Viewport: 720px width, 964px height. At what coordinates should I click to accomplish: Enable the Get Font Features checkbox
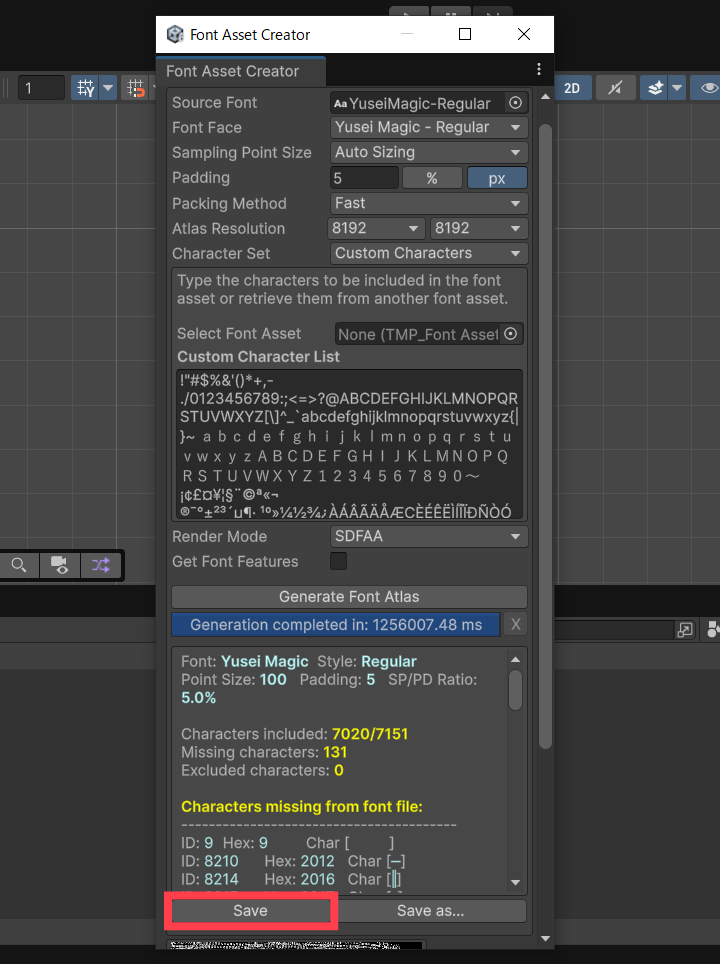pyautogui.click(x=338, y=561)
